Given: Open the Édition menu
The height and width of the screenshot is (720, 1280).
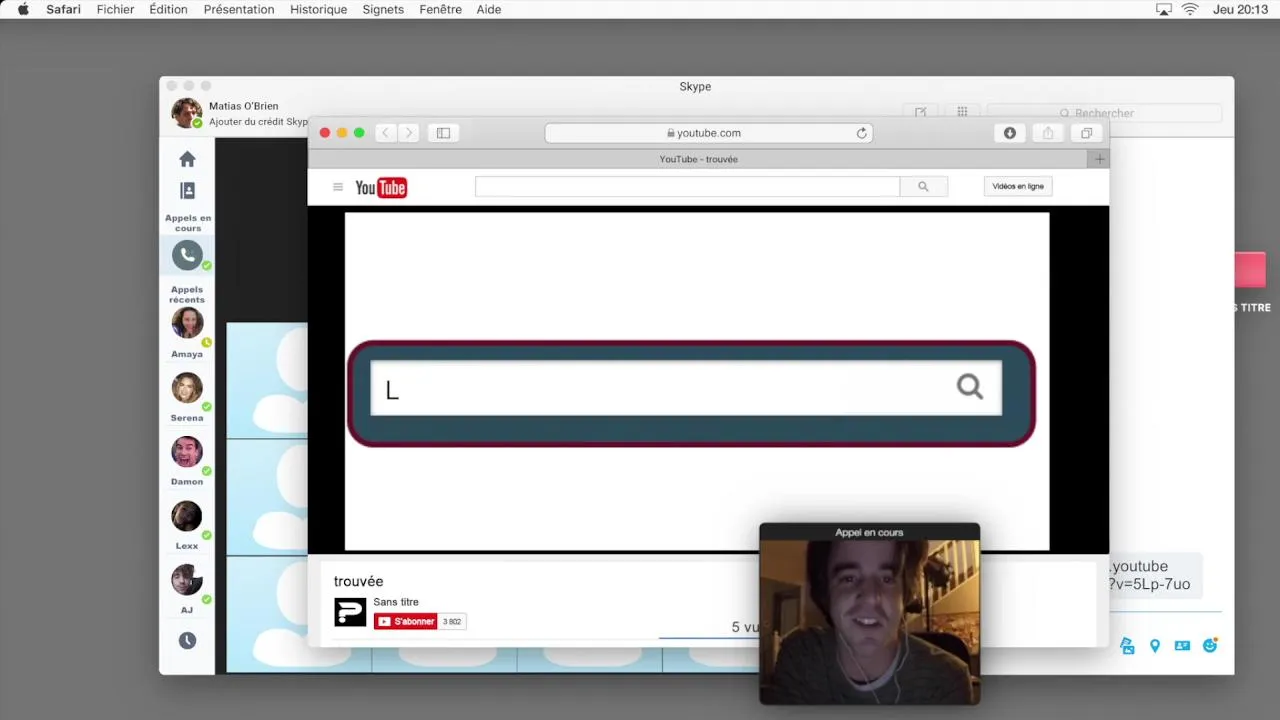Looking at the screenshot, I should pos(168,9).
